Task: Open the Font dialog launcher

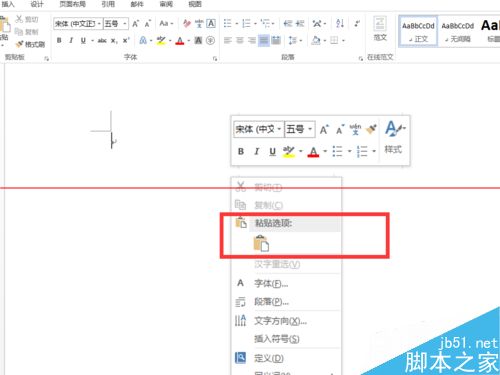Action: (x=215, y=59)
